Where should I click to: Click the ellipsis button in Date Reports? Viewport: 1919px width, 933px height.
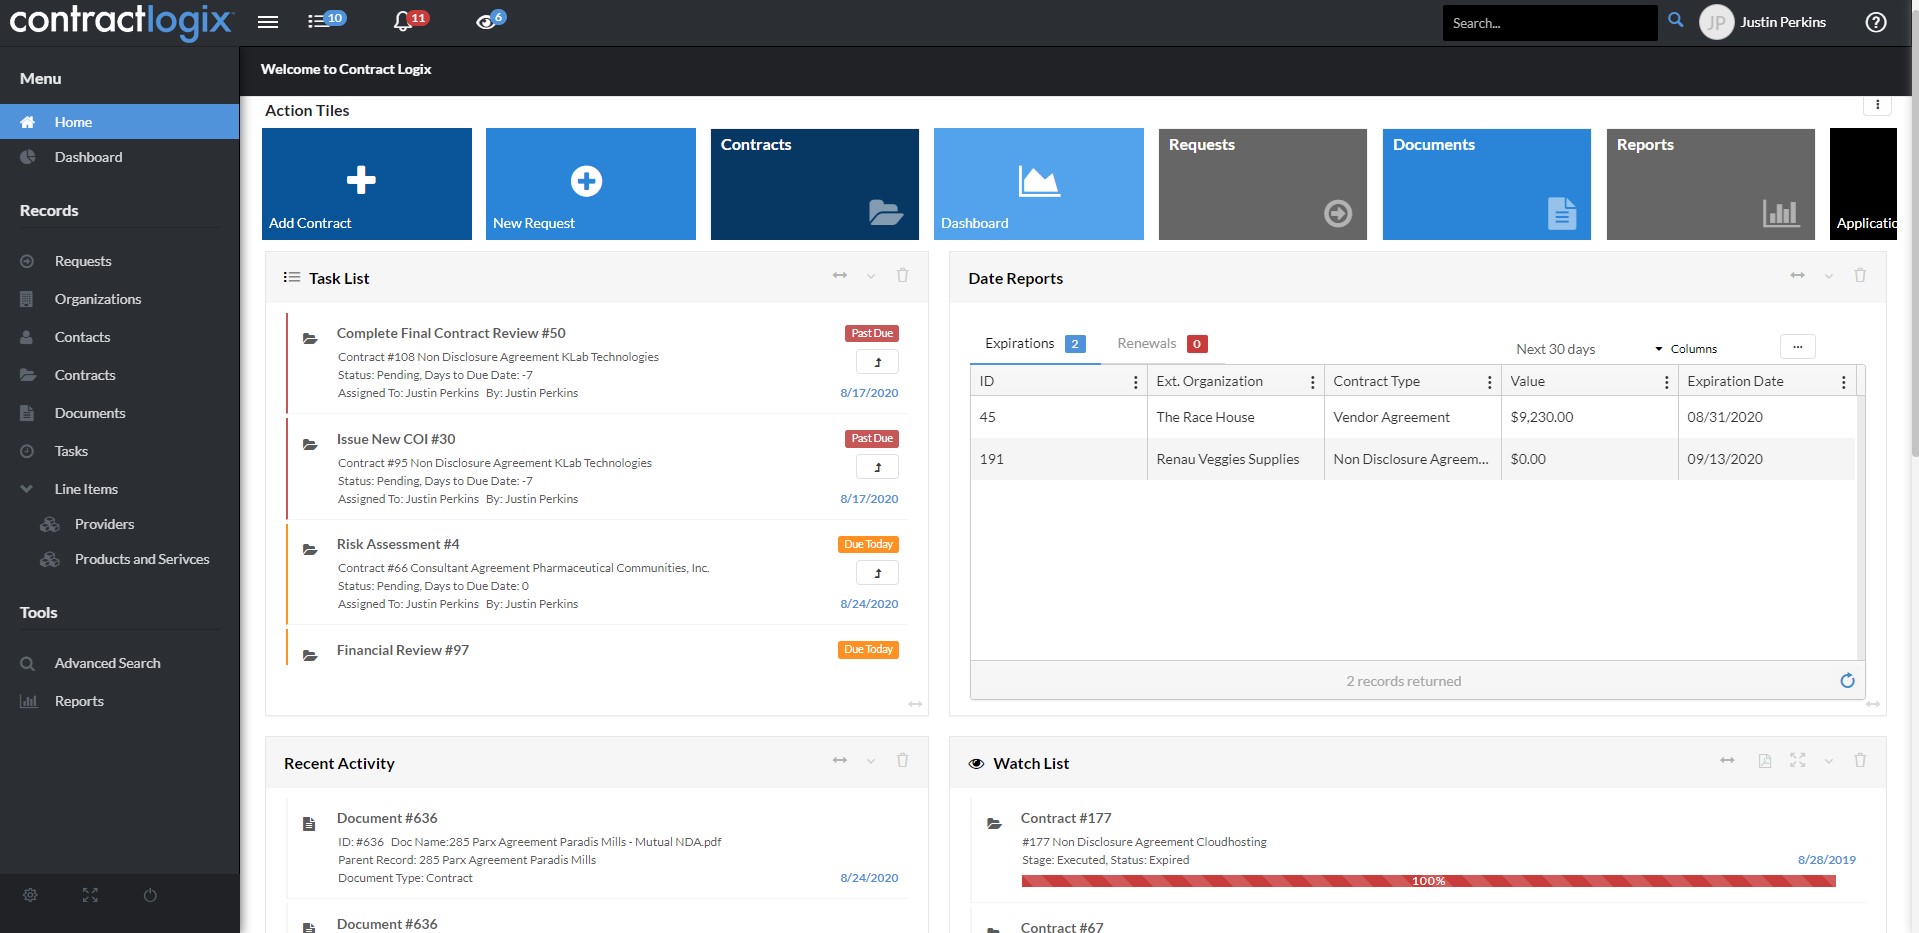1797,347
